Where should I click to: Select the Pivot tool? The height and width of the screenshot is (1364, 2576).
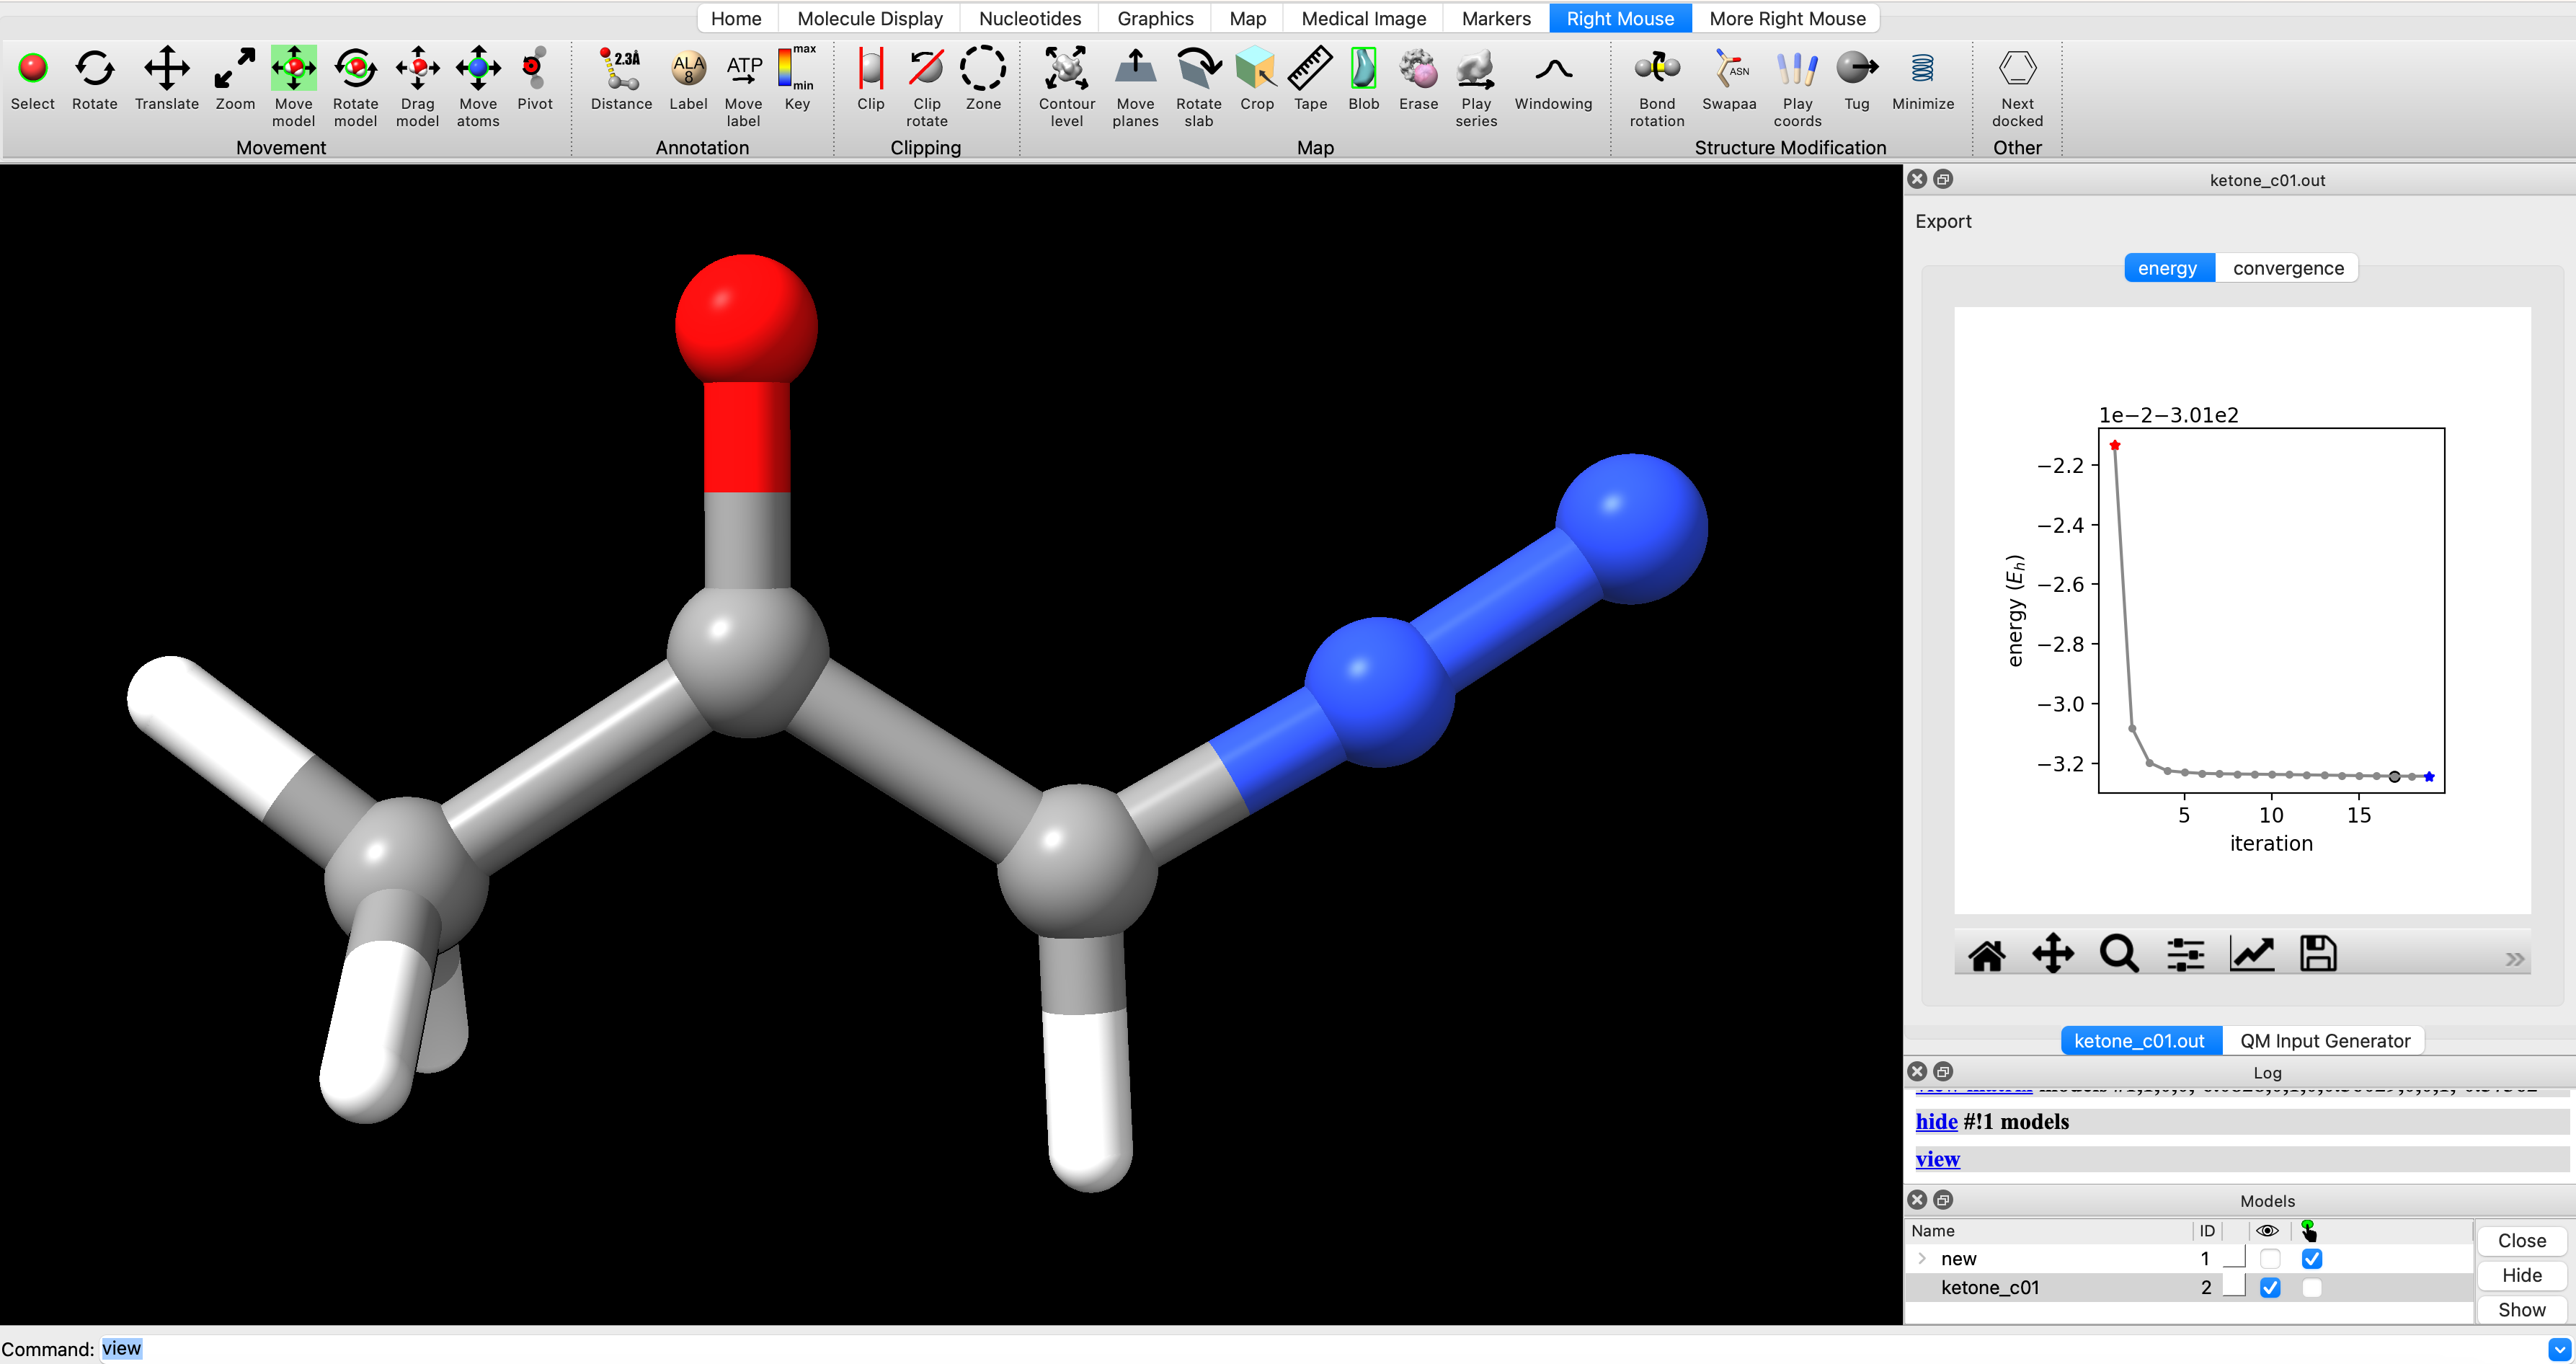[x=535, y=68]
